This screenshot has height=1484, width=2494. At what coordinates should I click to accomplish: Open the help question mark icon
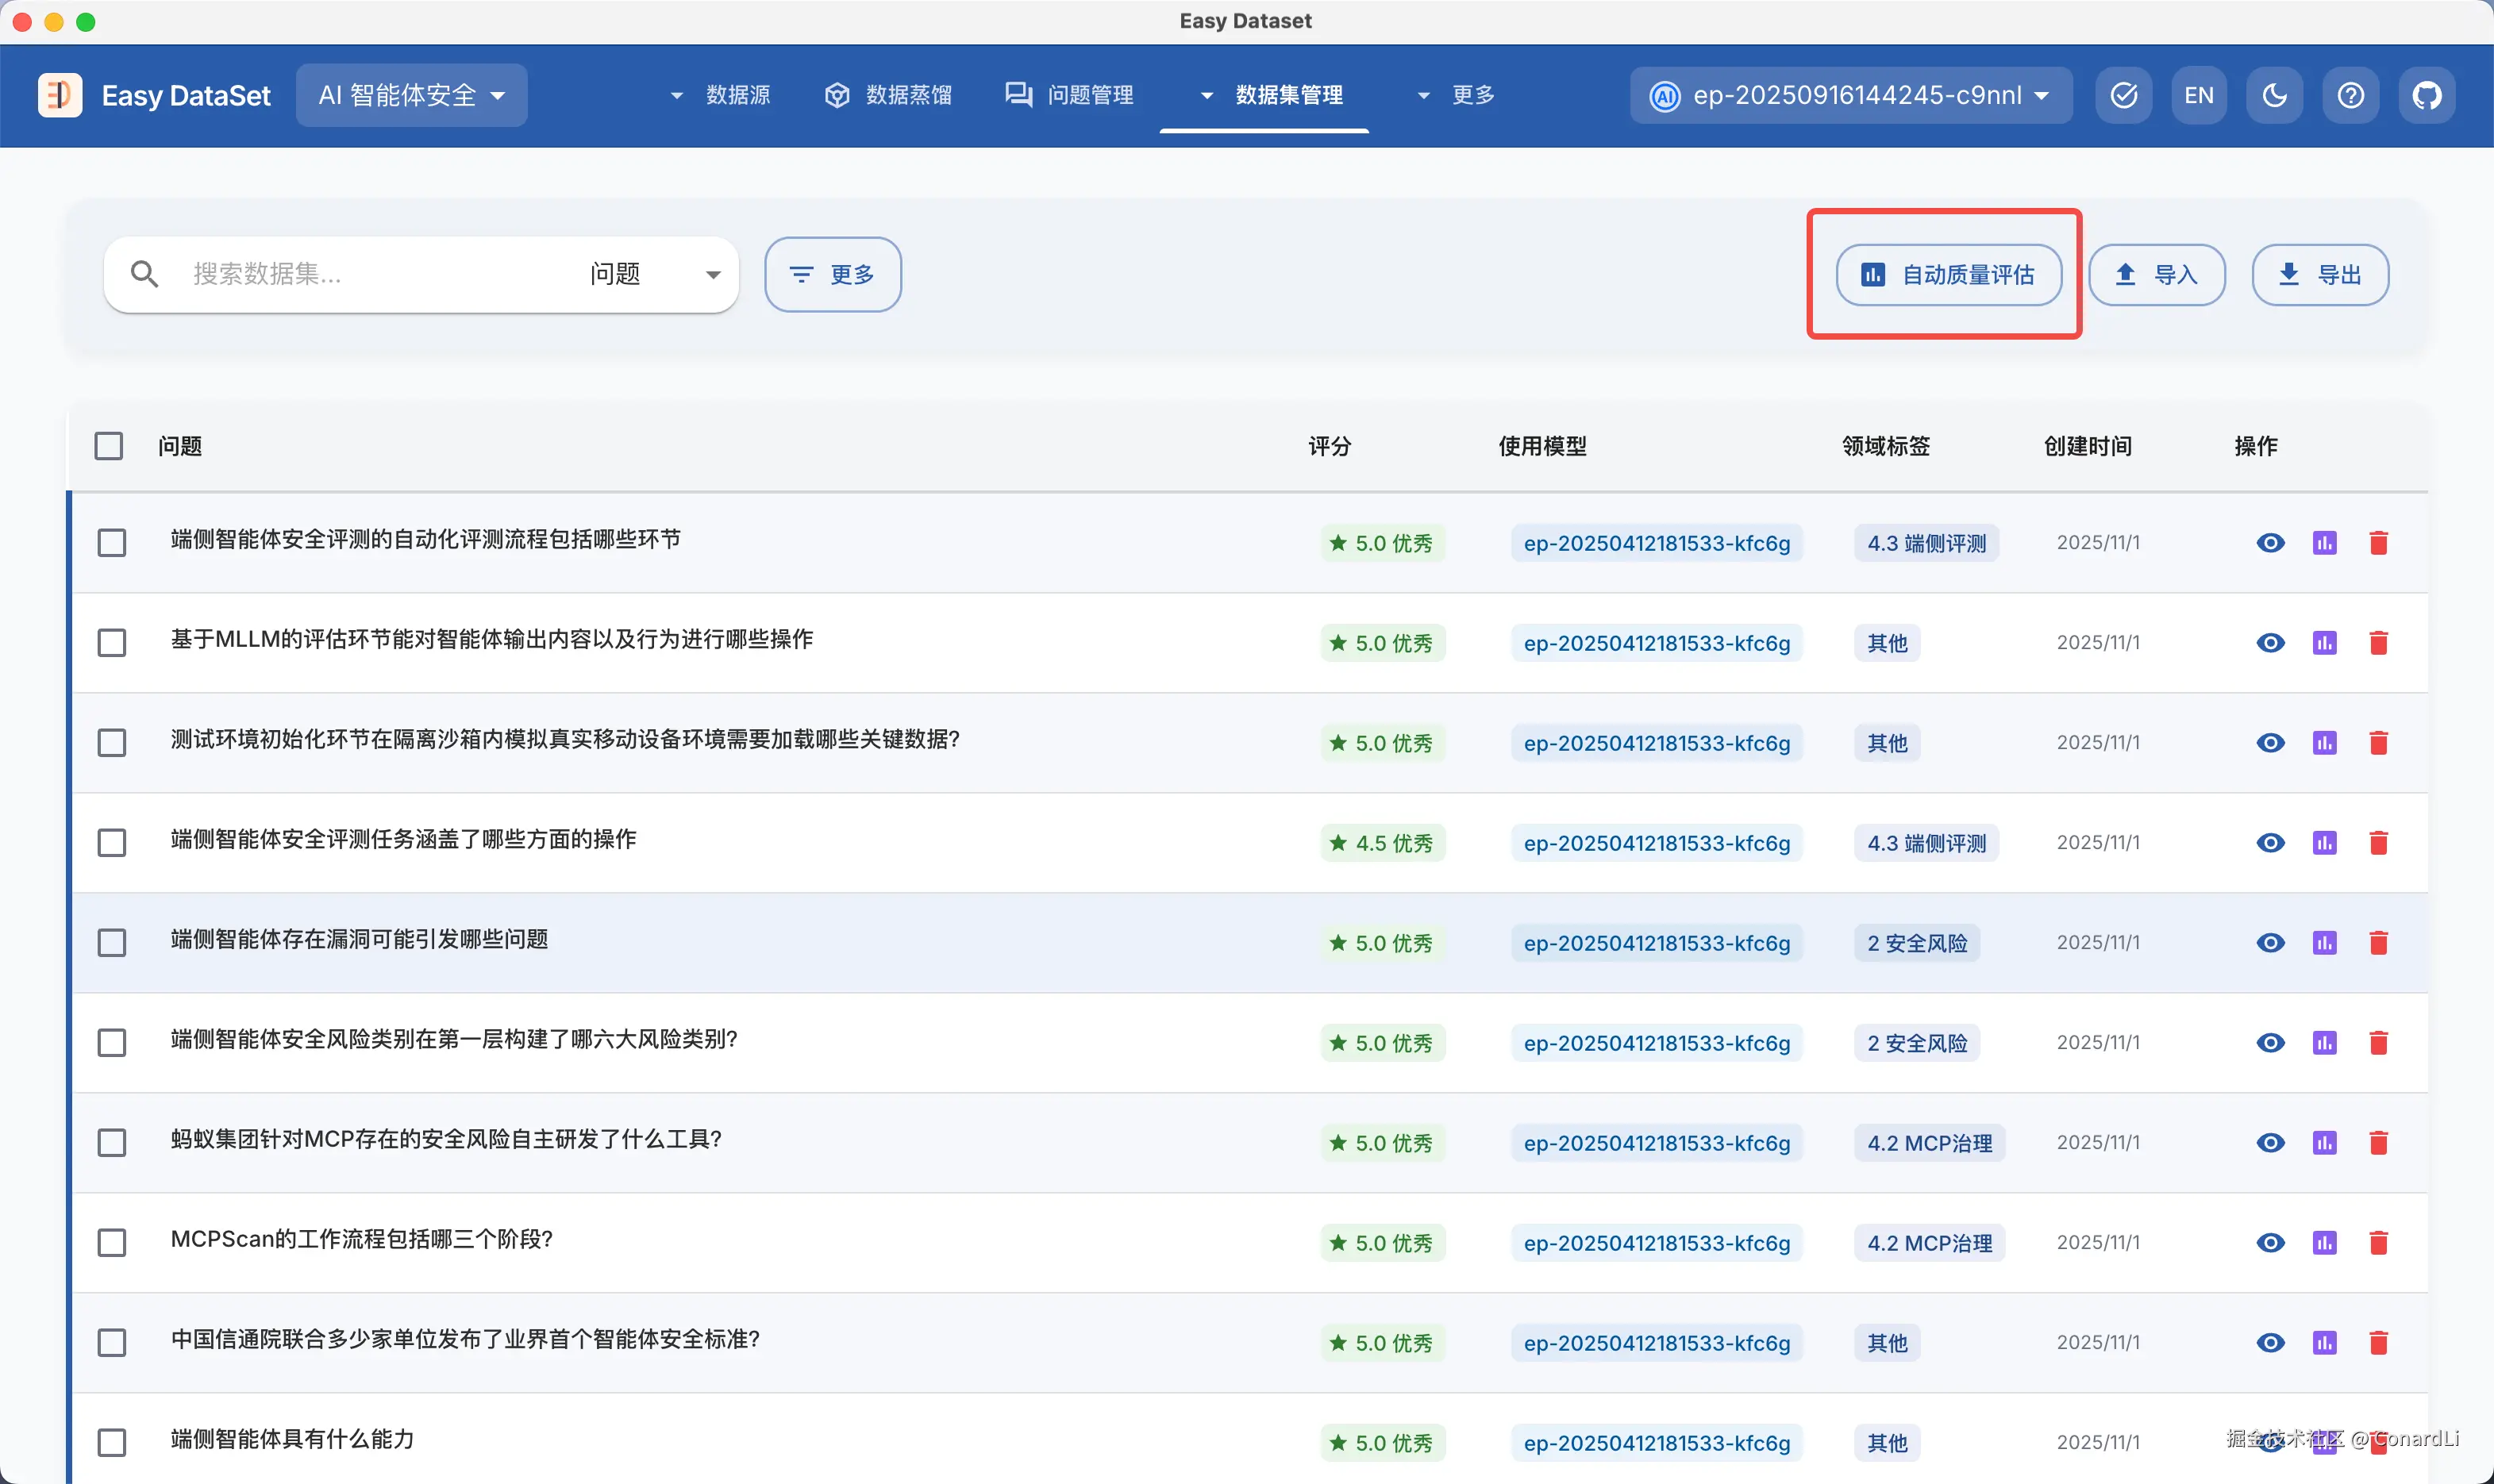pos(2350,95)
